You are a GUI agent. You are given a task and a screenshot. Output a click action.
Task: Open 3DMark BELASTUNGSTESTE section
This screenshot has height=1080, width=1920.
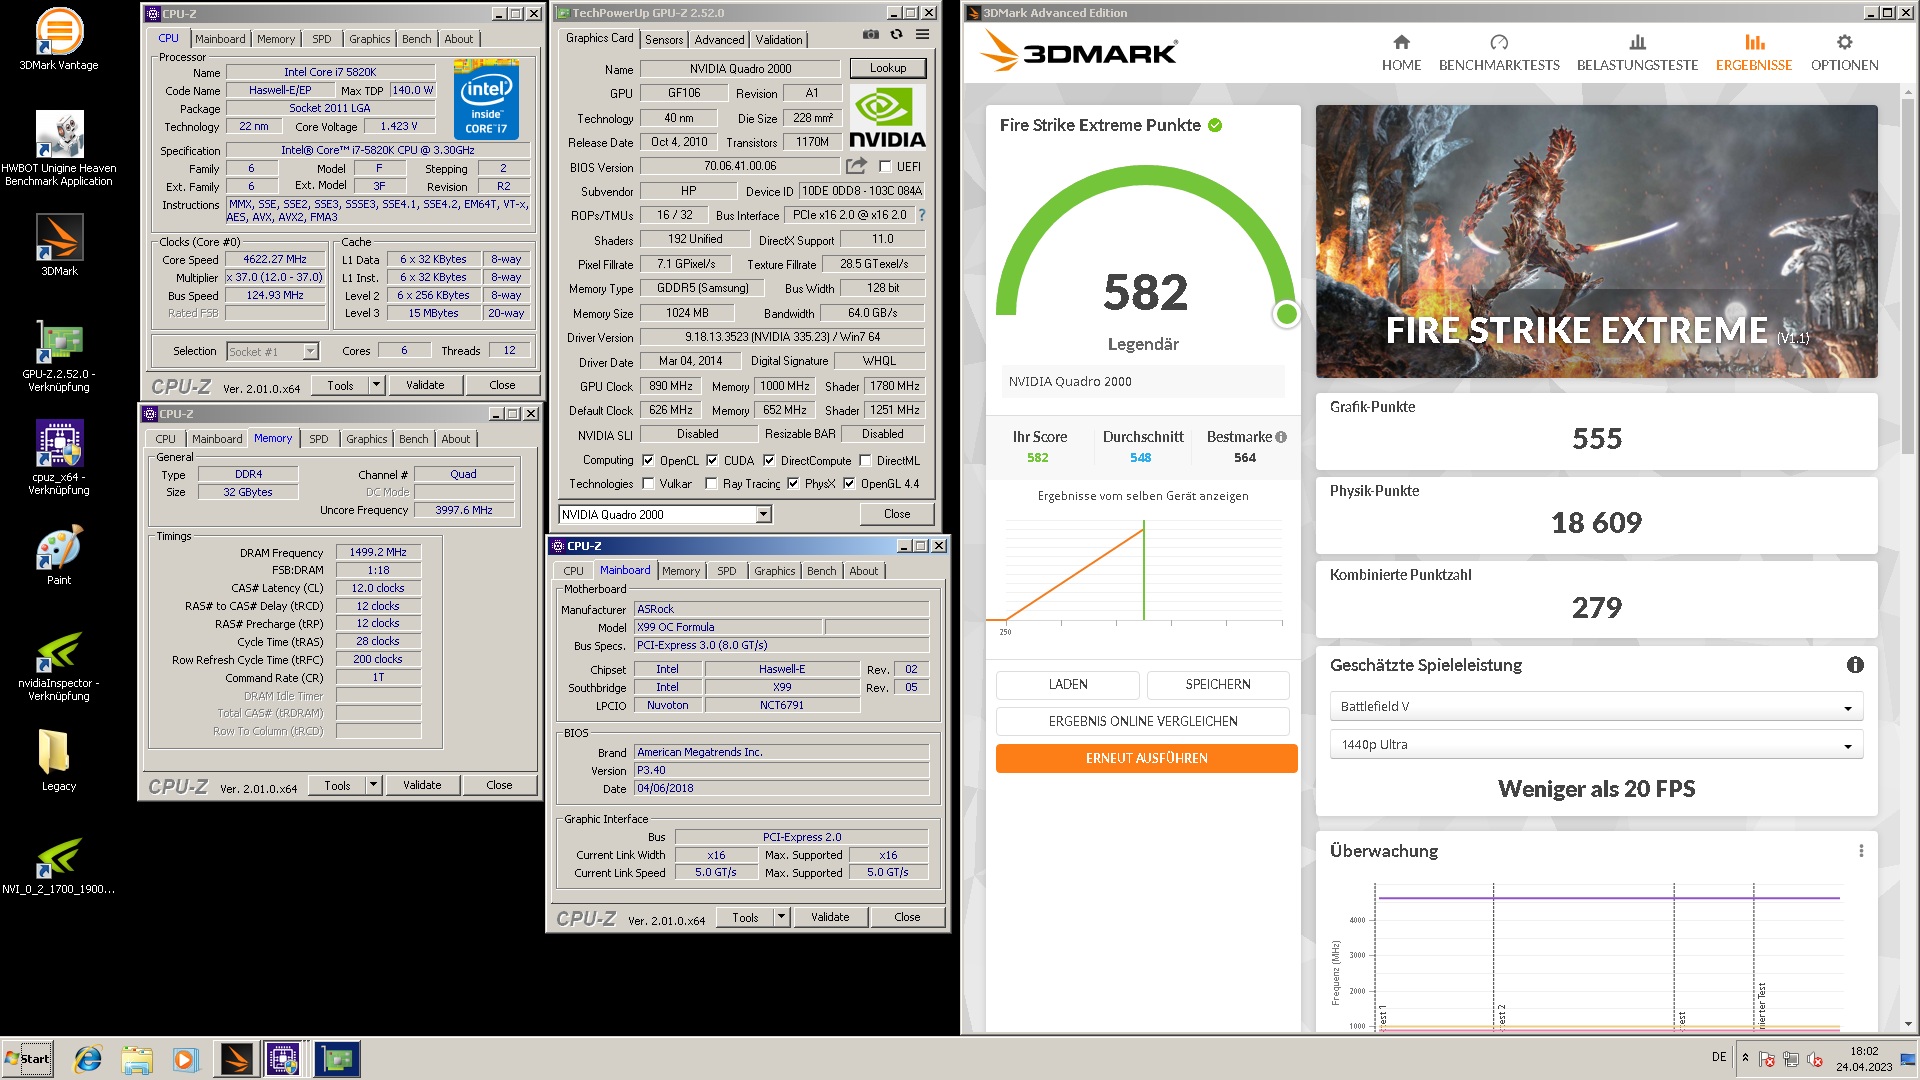point(1637,53)
